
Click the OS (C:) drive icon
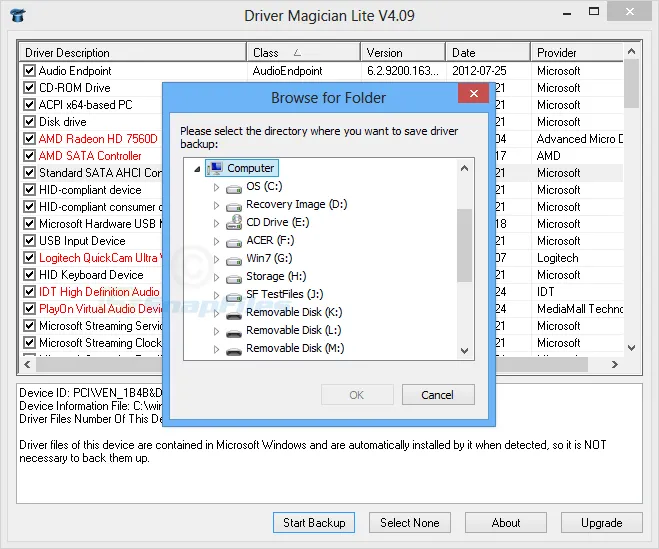pos(234,189)
